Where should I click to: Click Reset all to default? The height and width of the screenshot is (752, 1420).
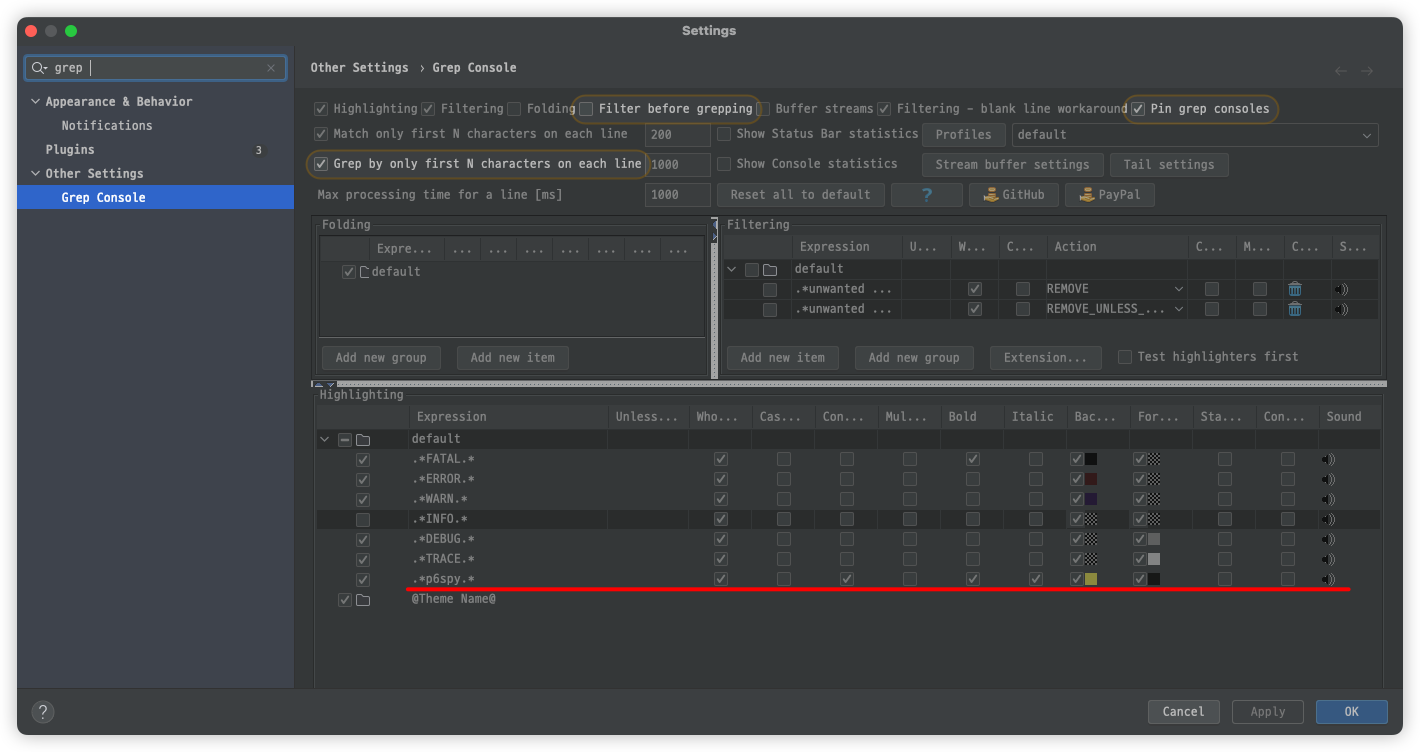801,195
